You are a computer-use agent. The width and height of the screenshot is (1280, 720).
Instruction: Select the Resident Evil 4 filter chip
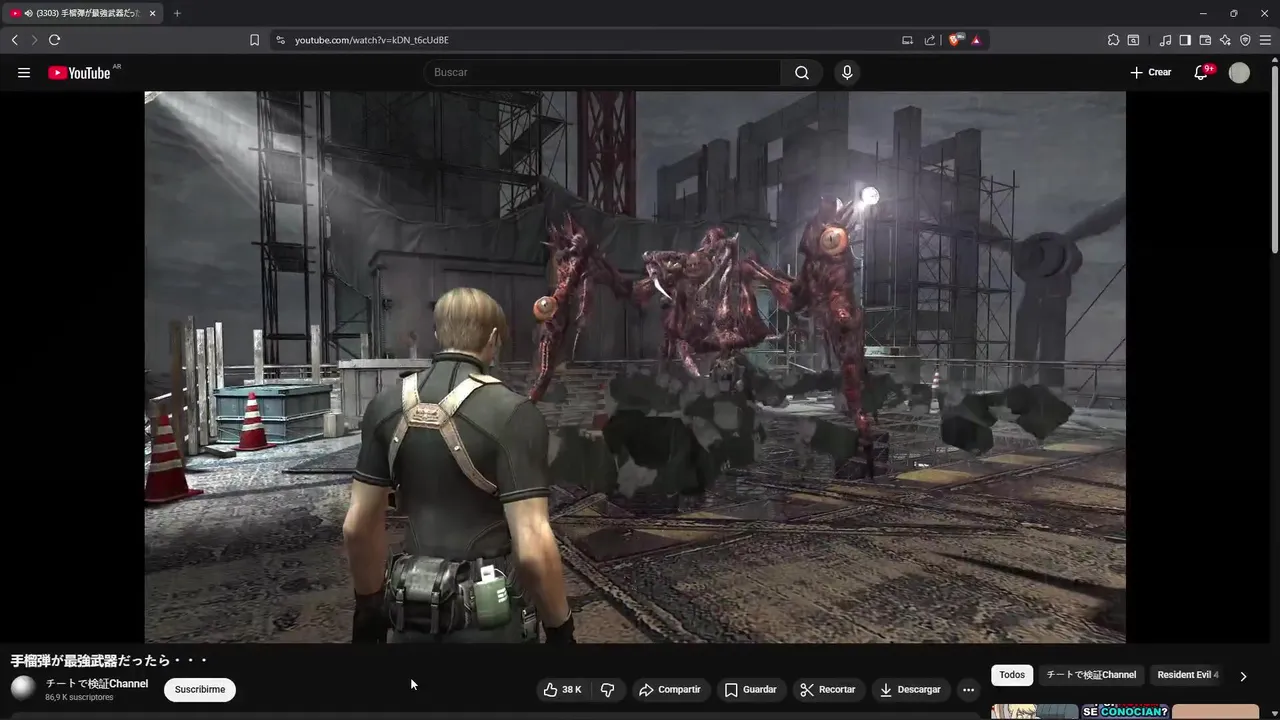point(1187,675)
